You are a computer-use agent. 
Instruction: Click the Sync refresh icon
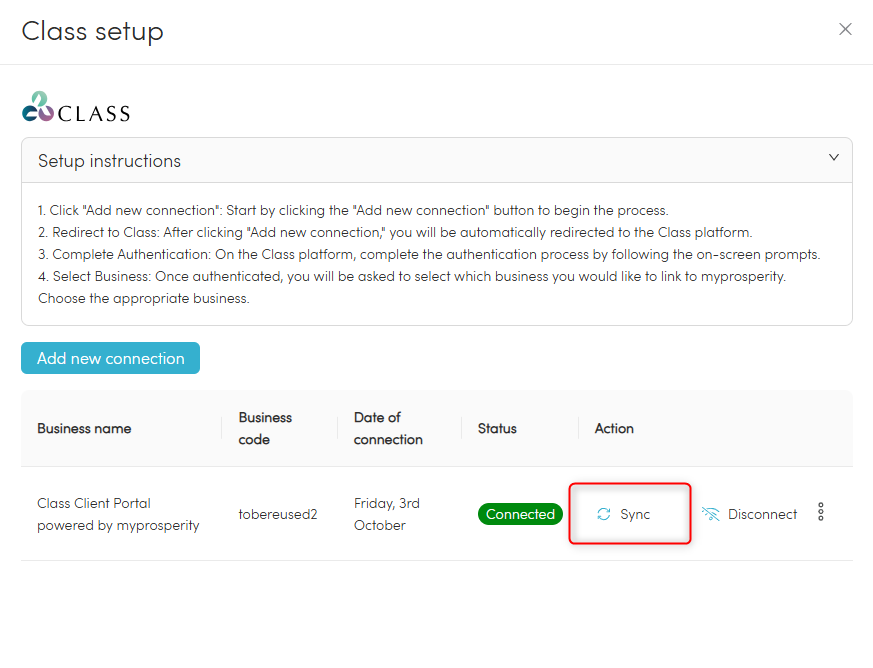[604, 514]
